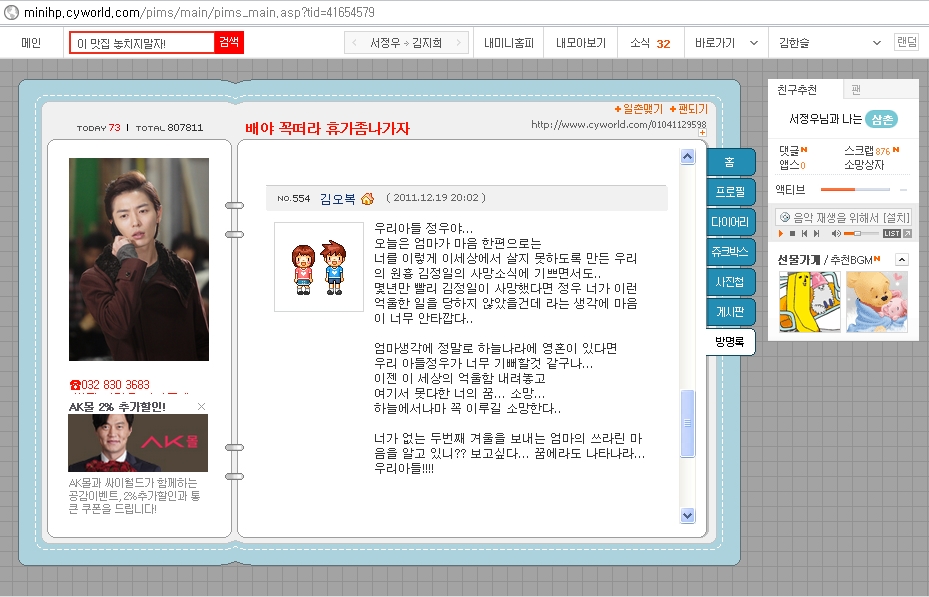Click the 랜덤 button
The width and height of the screenshot is (929, 597).
pyautogui.click(x=906, y=41)
